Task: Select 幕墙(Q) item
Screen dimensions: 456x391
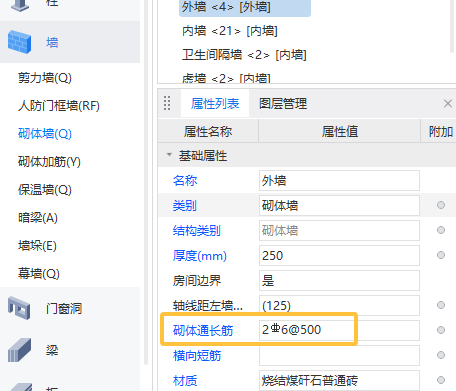Action: 39,274
